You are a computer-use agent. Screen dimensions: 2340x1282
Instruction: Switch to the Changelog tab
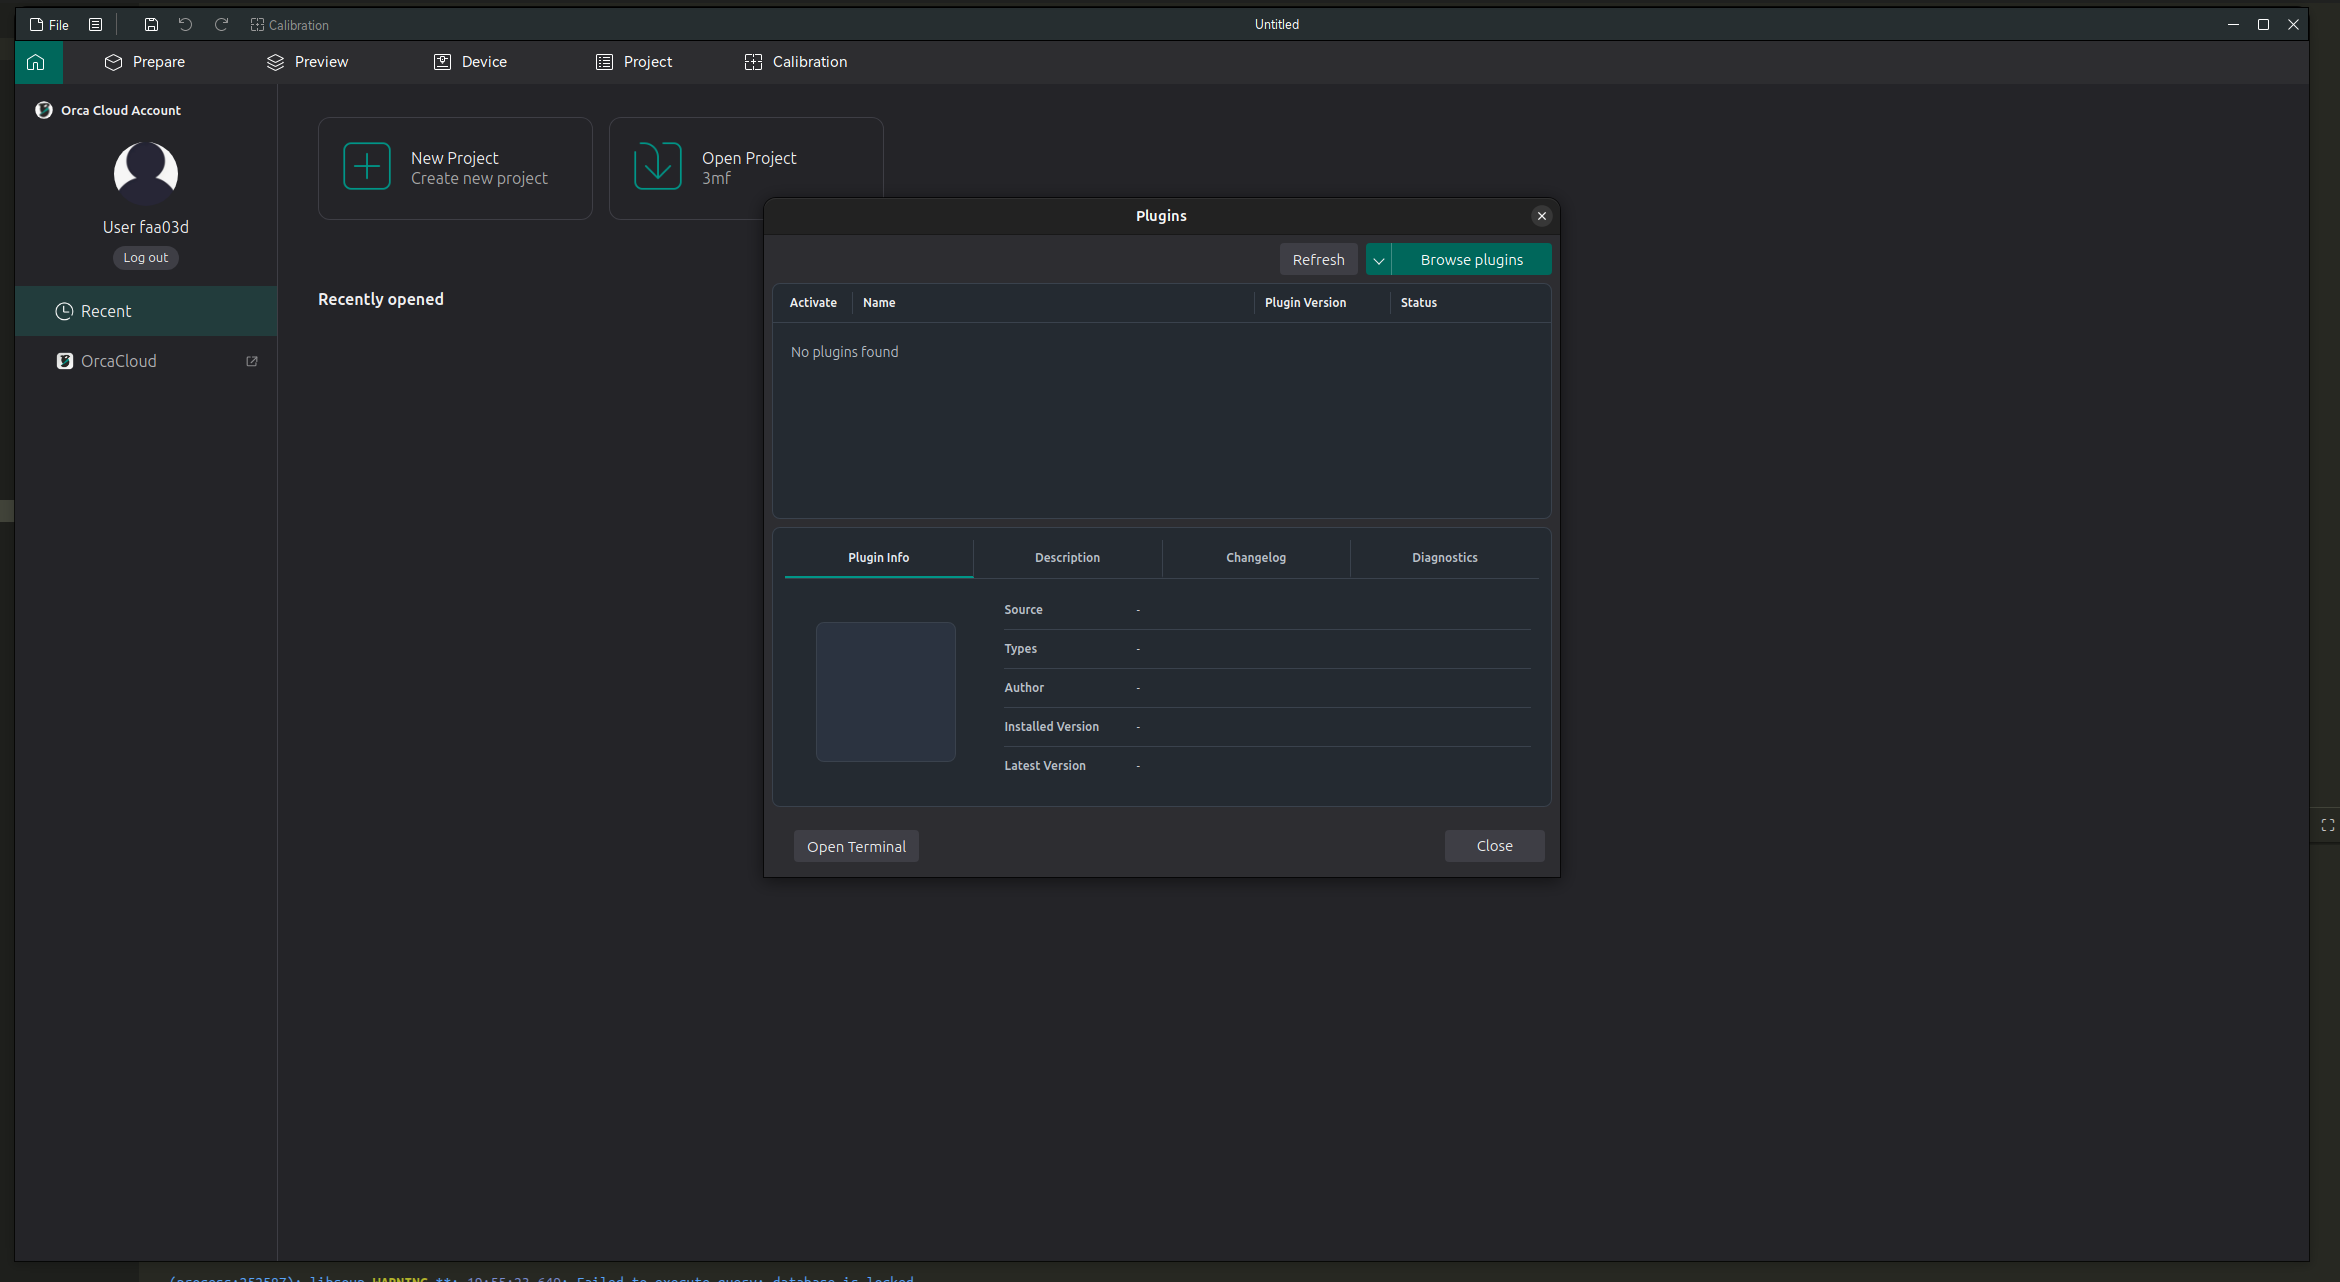pyautogui.click(x=1256, y=558)
